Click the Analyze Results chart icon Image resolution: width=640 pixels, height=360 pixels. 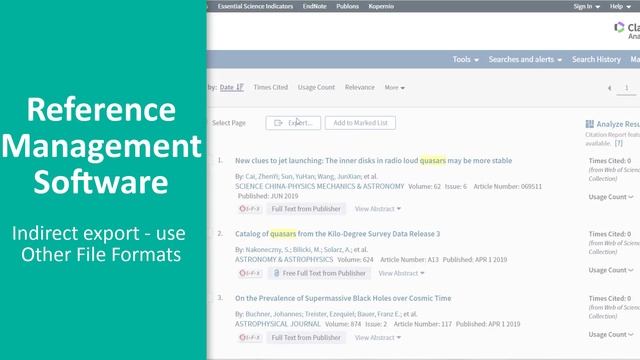[x=590, y=124]
